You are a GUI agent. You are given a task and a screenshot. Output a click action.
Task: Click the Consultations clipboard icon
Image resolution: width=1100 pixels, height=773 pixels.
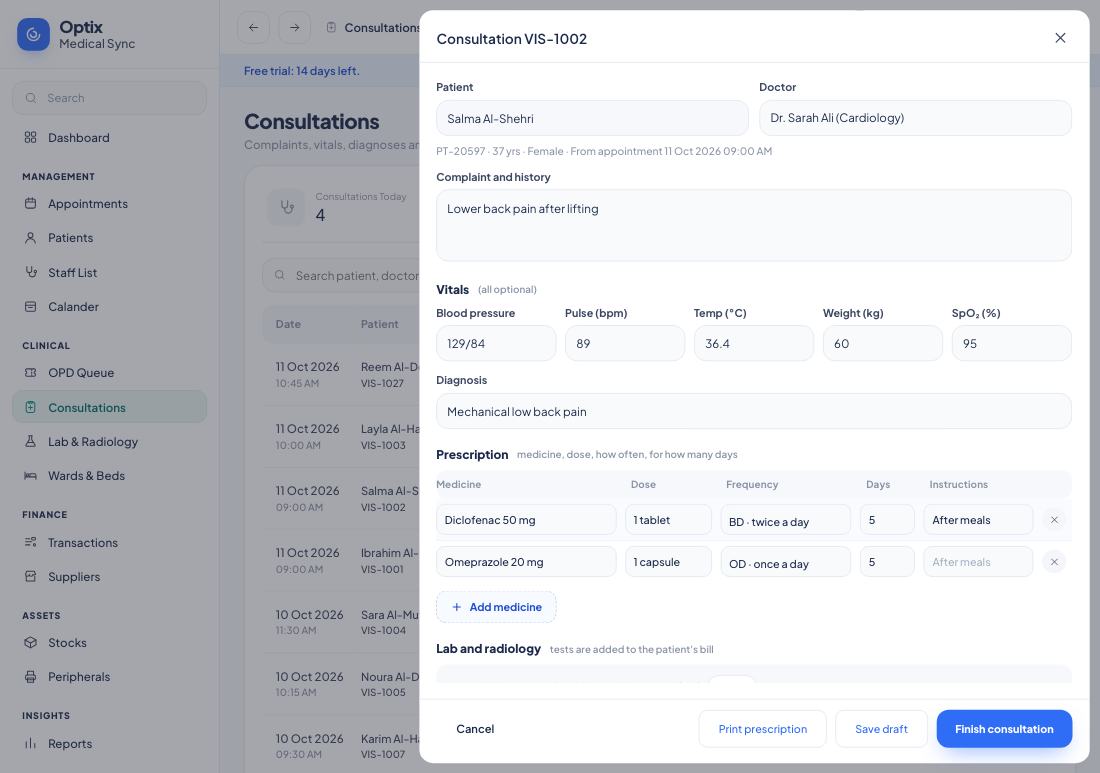point(30,408)
